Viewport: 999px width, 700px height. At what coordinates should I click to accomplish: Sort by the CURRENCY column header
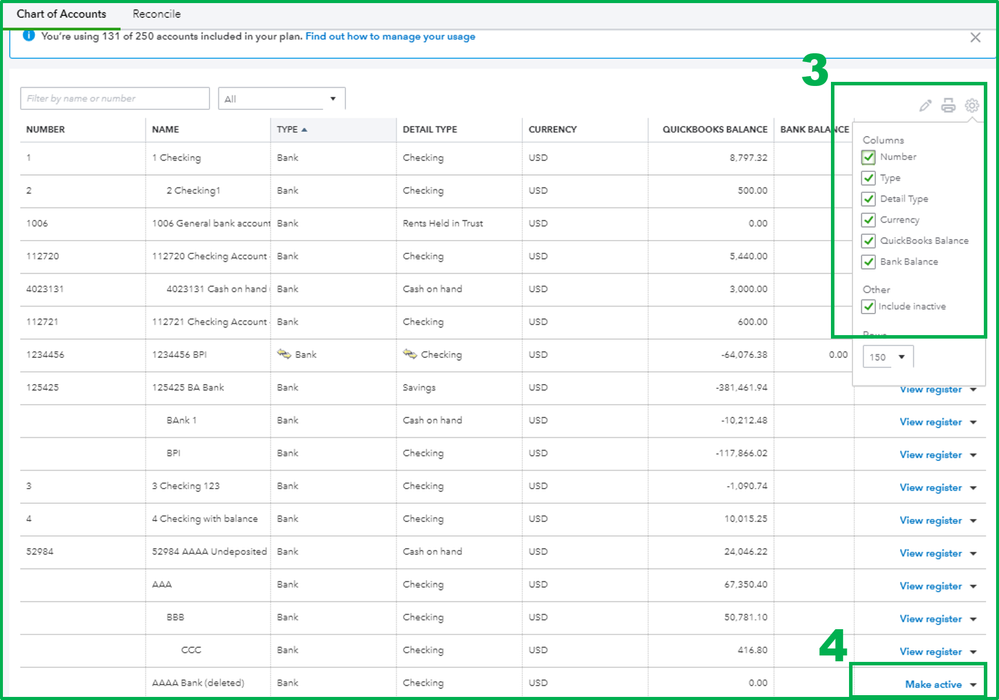point(552,129)
